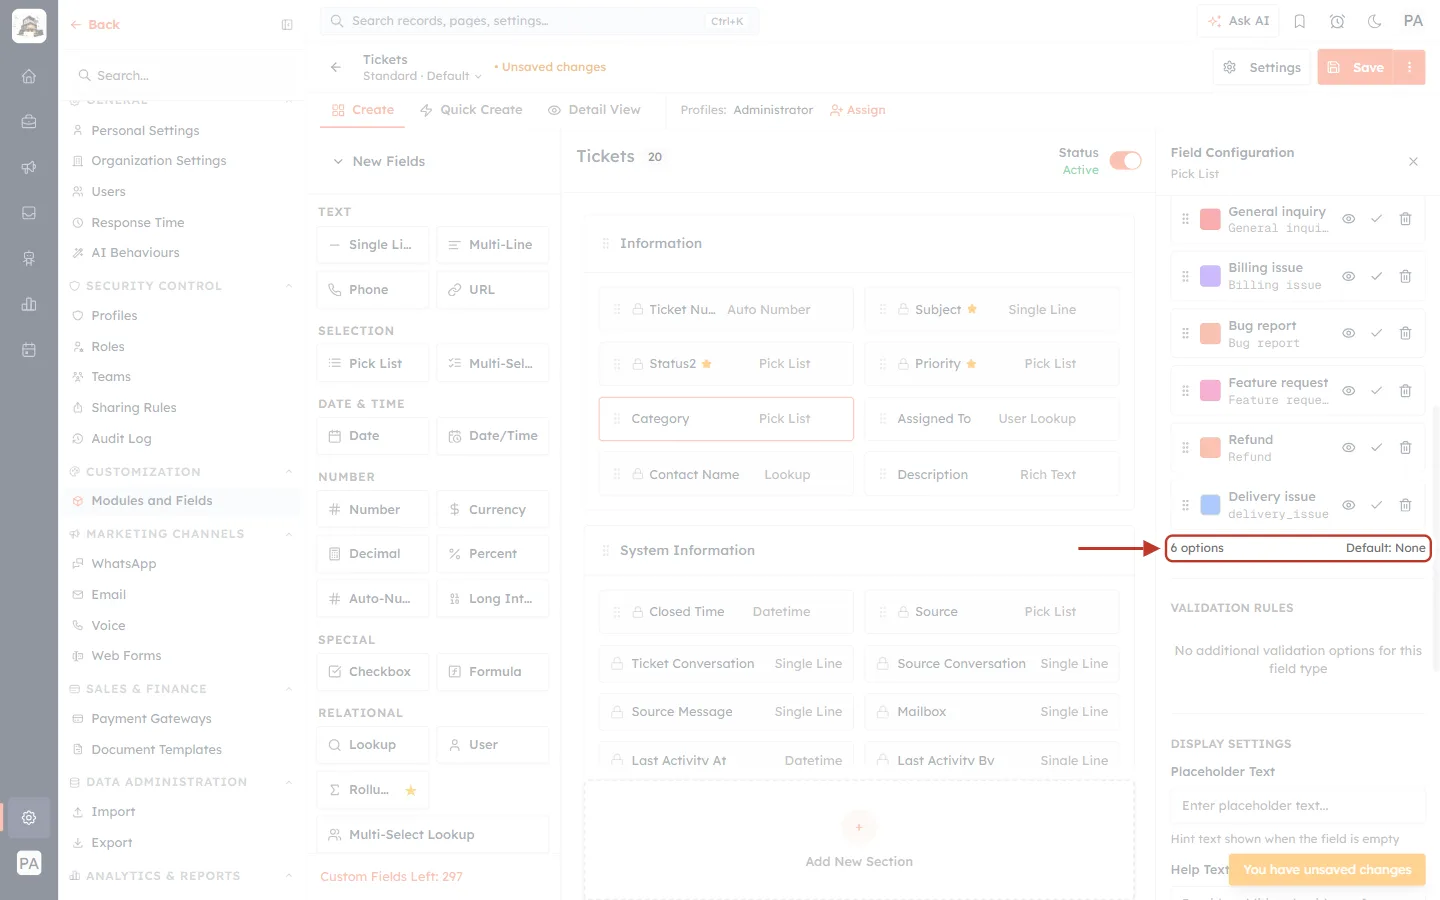The image size is (1440, 900).
Task: Open the calendar icon in left rail
Action: coord(29,350)
